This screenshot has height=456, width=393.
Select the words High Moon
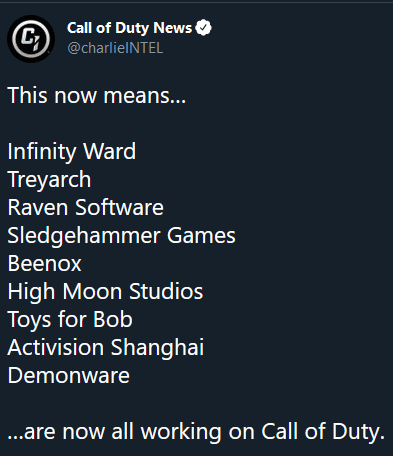[65, 292]
